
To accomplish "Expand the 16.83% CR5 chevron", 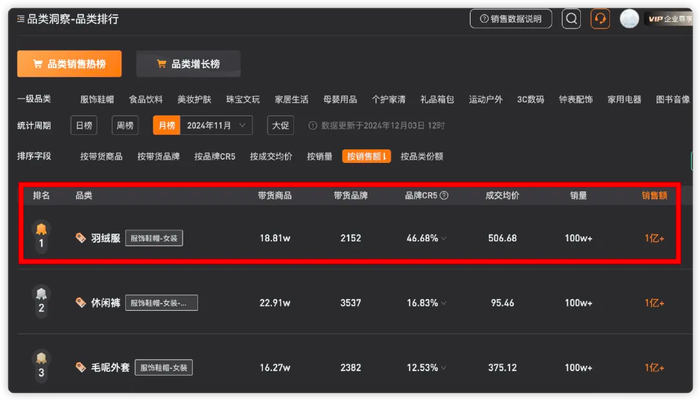I will [444, 303].
